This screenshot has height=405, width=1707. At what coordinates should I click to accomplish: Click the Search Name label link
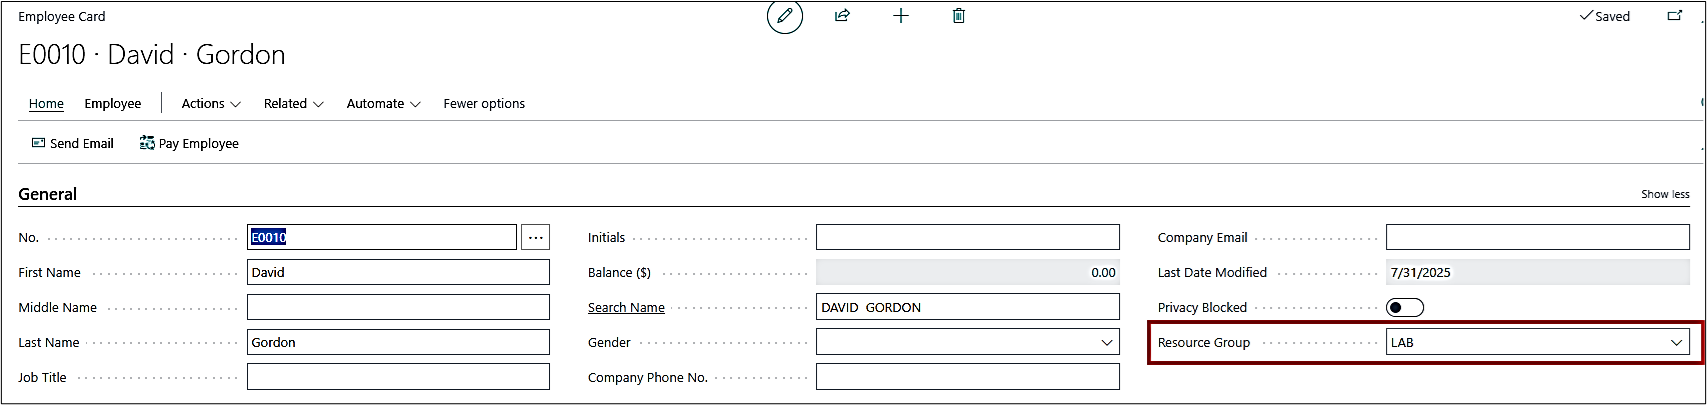(626, 308)
